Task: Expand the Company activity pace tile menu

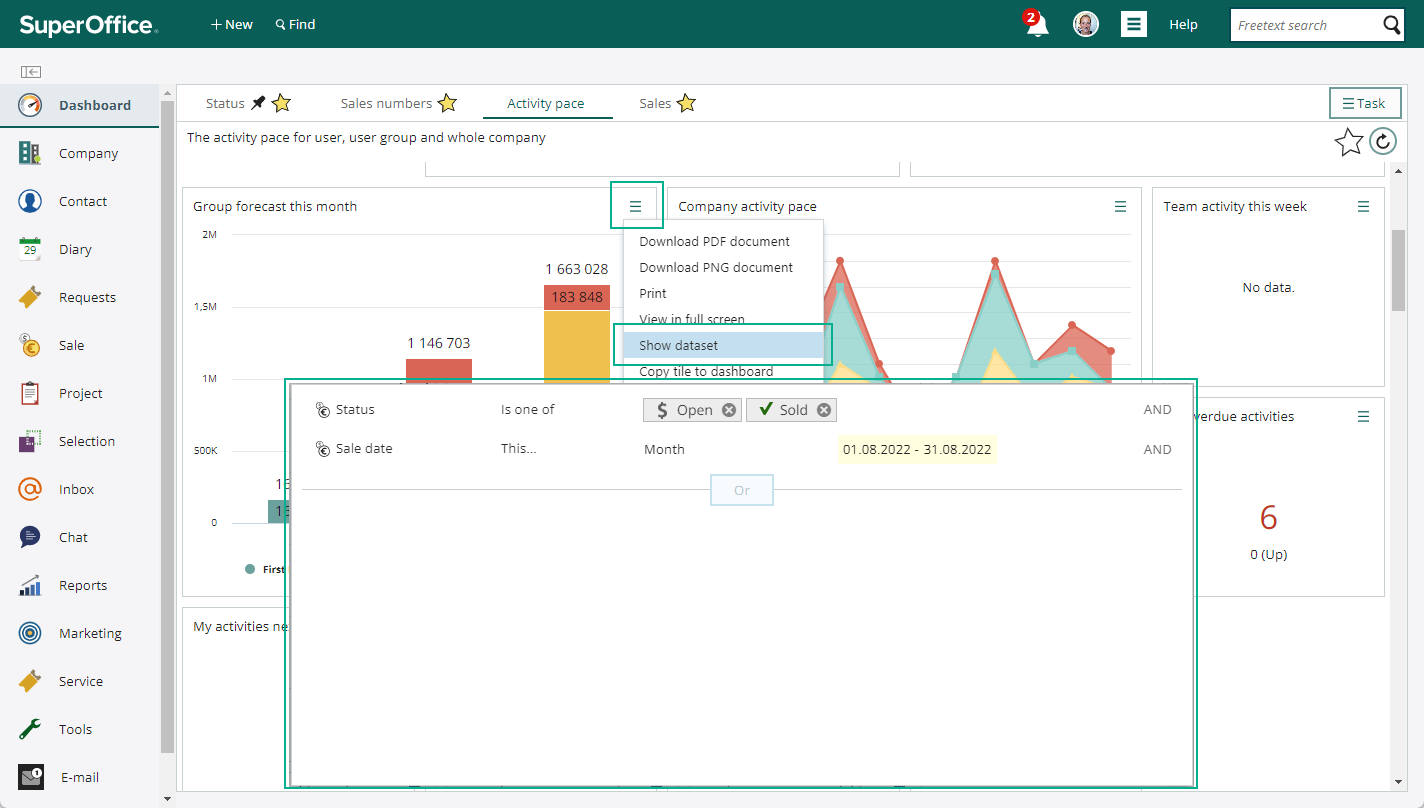Action: 1120,206
